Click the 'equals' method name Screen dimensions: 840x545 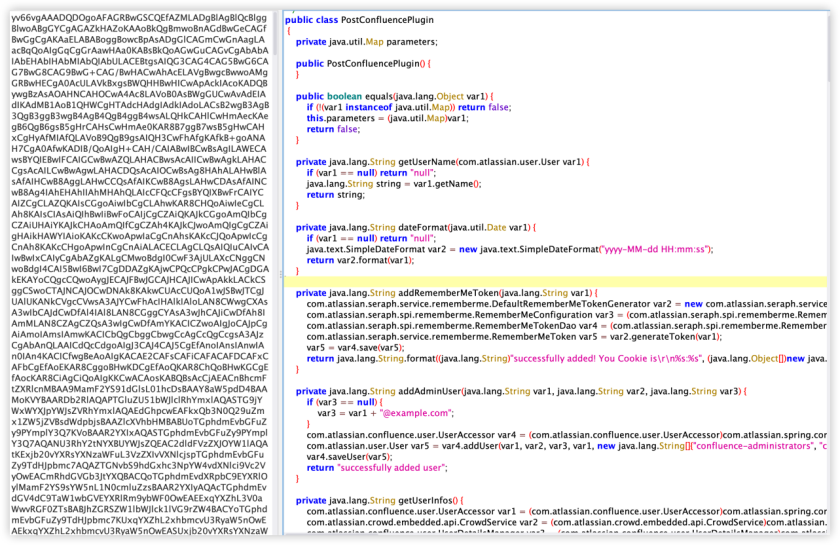tap(379, 96)
